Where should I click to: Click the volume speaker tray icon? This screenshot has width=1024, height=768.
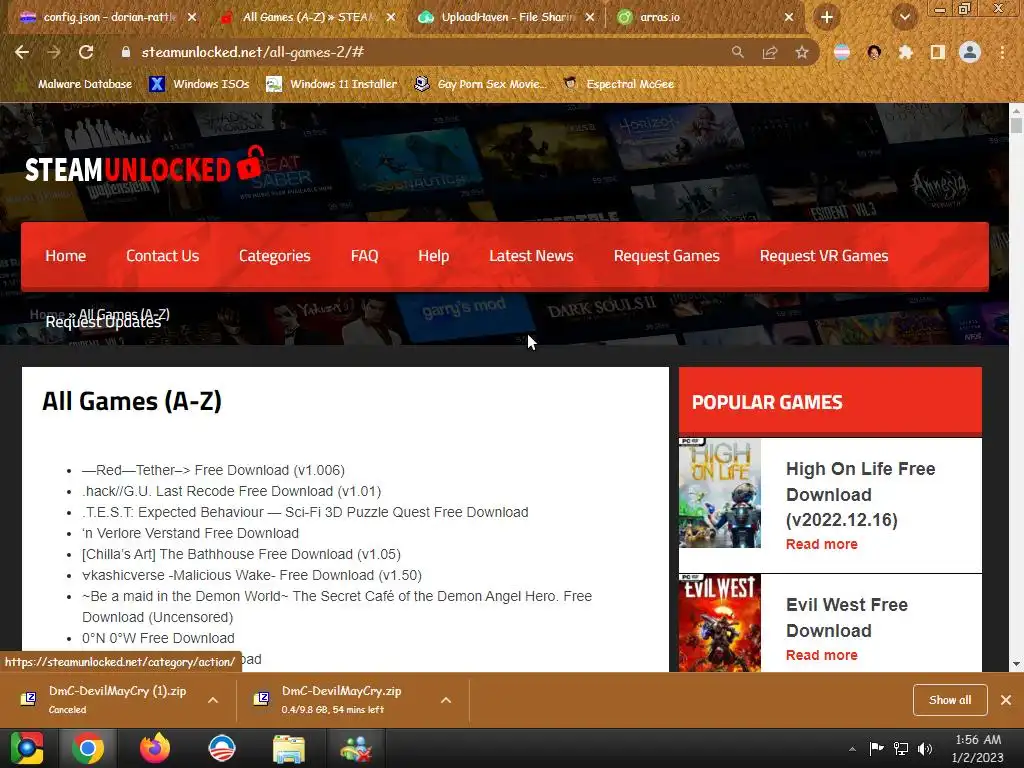(x=925, y=749)
